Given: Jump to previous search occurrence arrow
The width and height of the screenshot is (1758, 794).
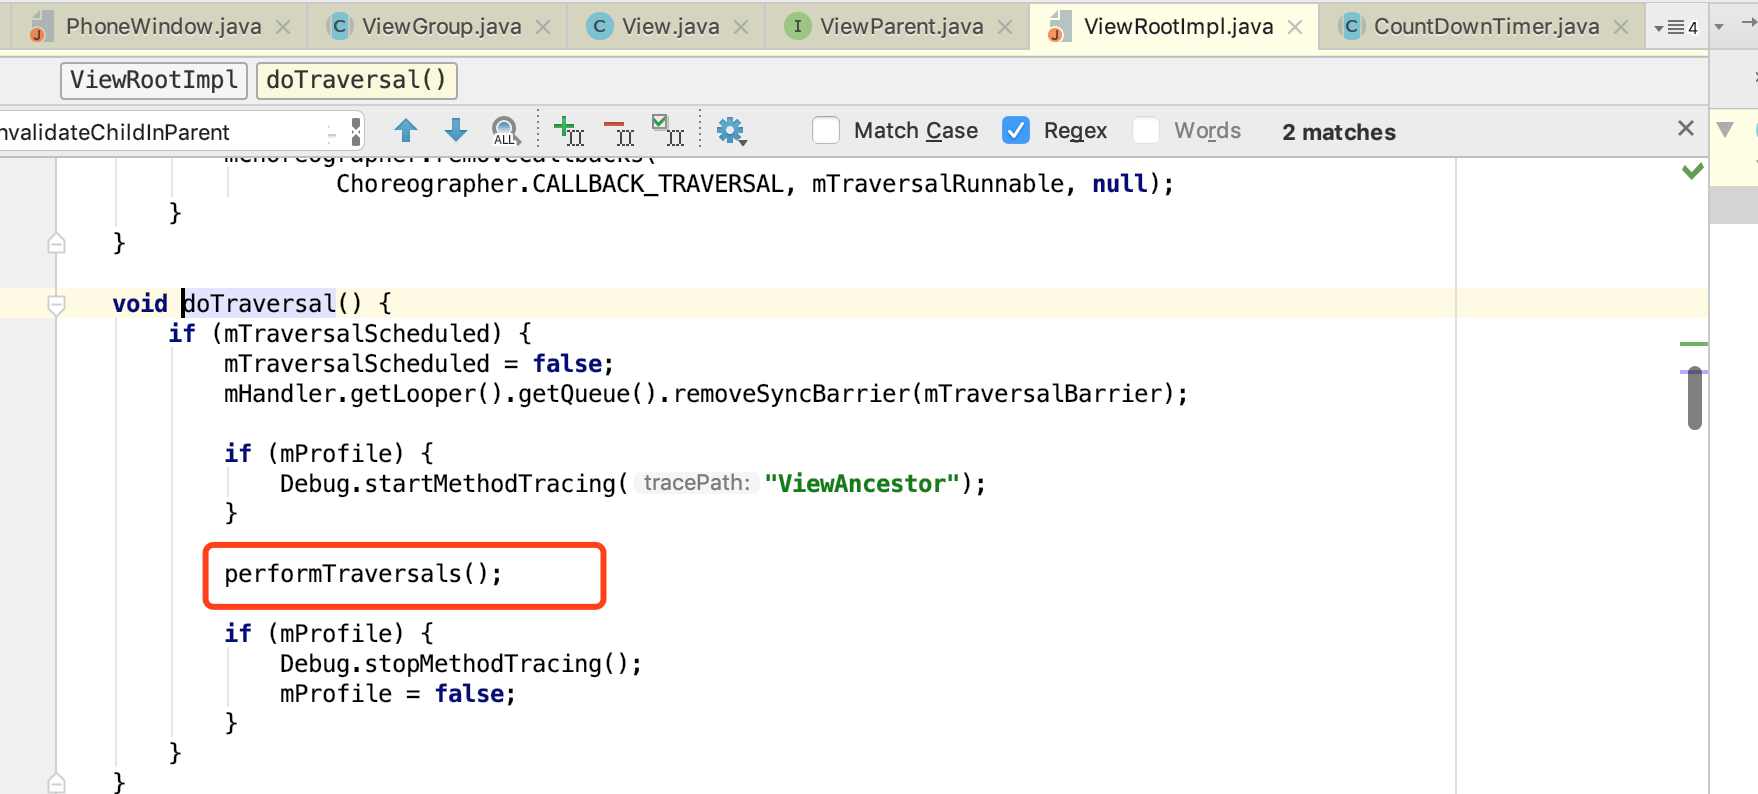Looking at the screenshot, I should 406,130.
